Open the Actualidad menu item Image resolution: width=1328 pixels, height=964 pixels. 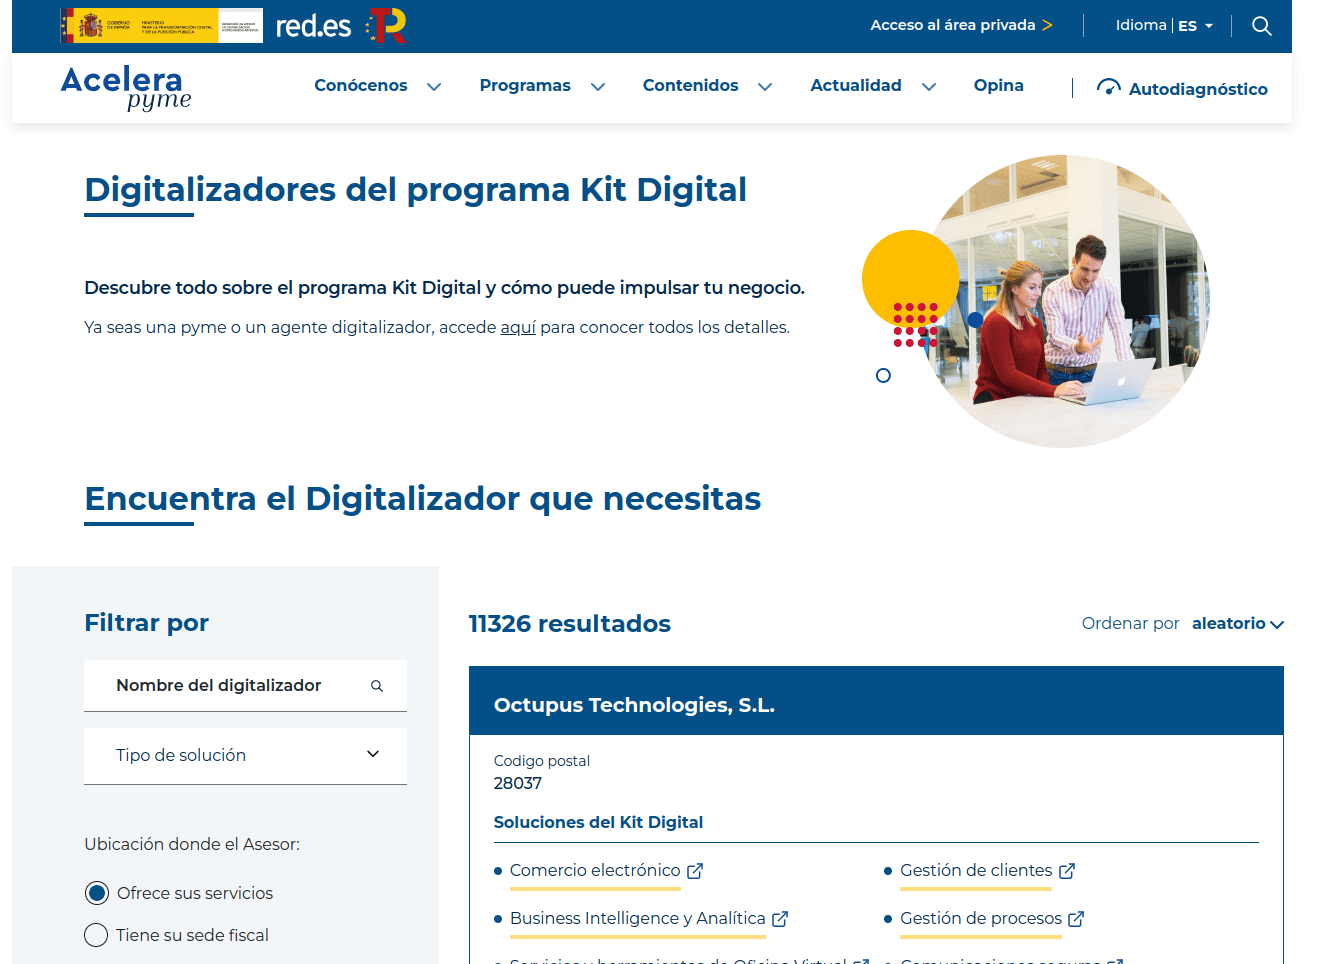pyautogui.click(x=856, y=86)
